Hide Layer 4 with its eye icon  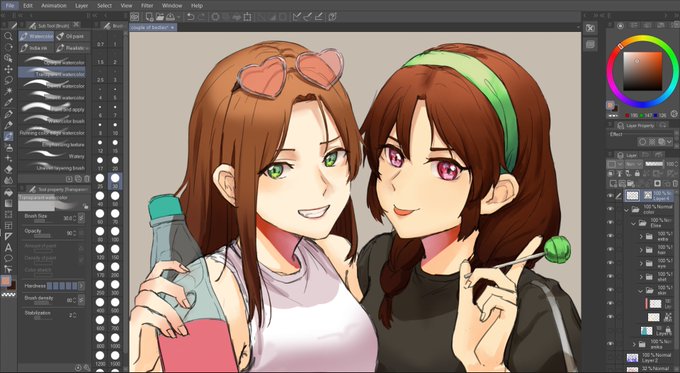pos(611,196)
